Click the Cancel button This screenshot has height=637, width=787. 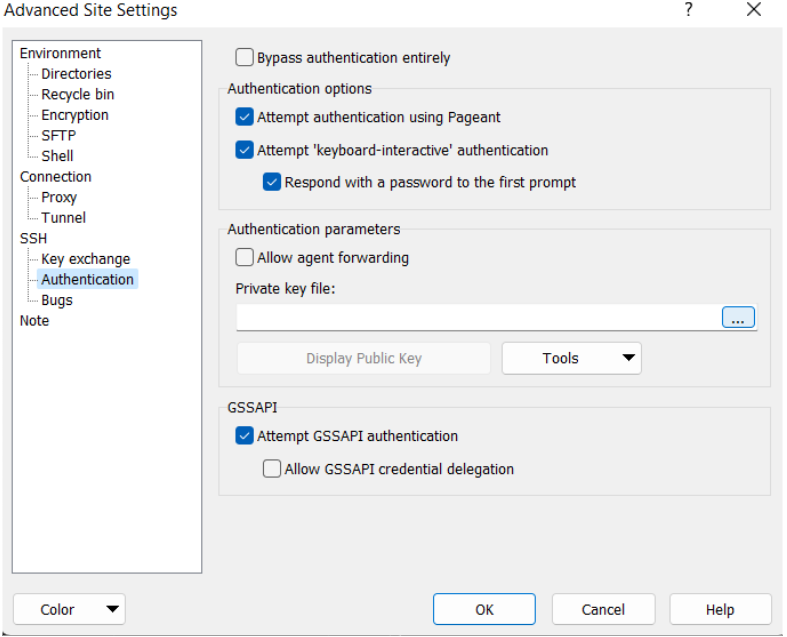tap(603, 609)
